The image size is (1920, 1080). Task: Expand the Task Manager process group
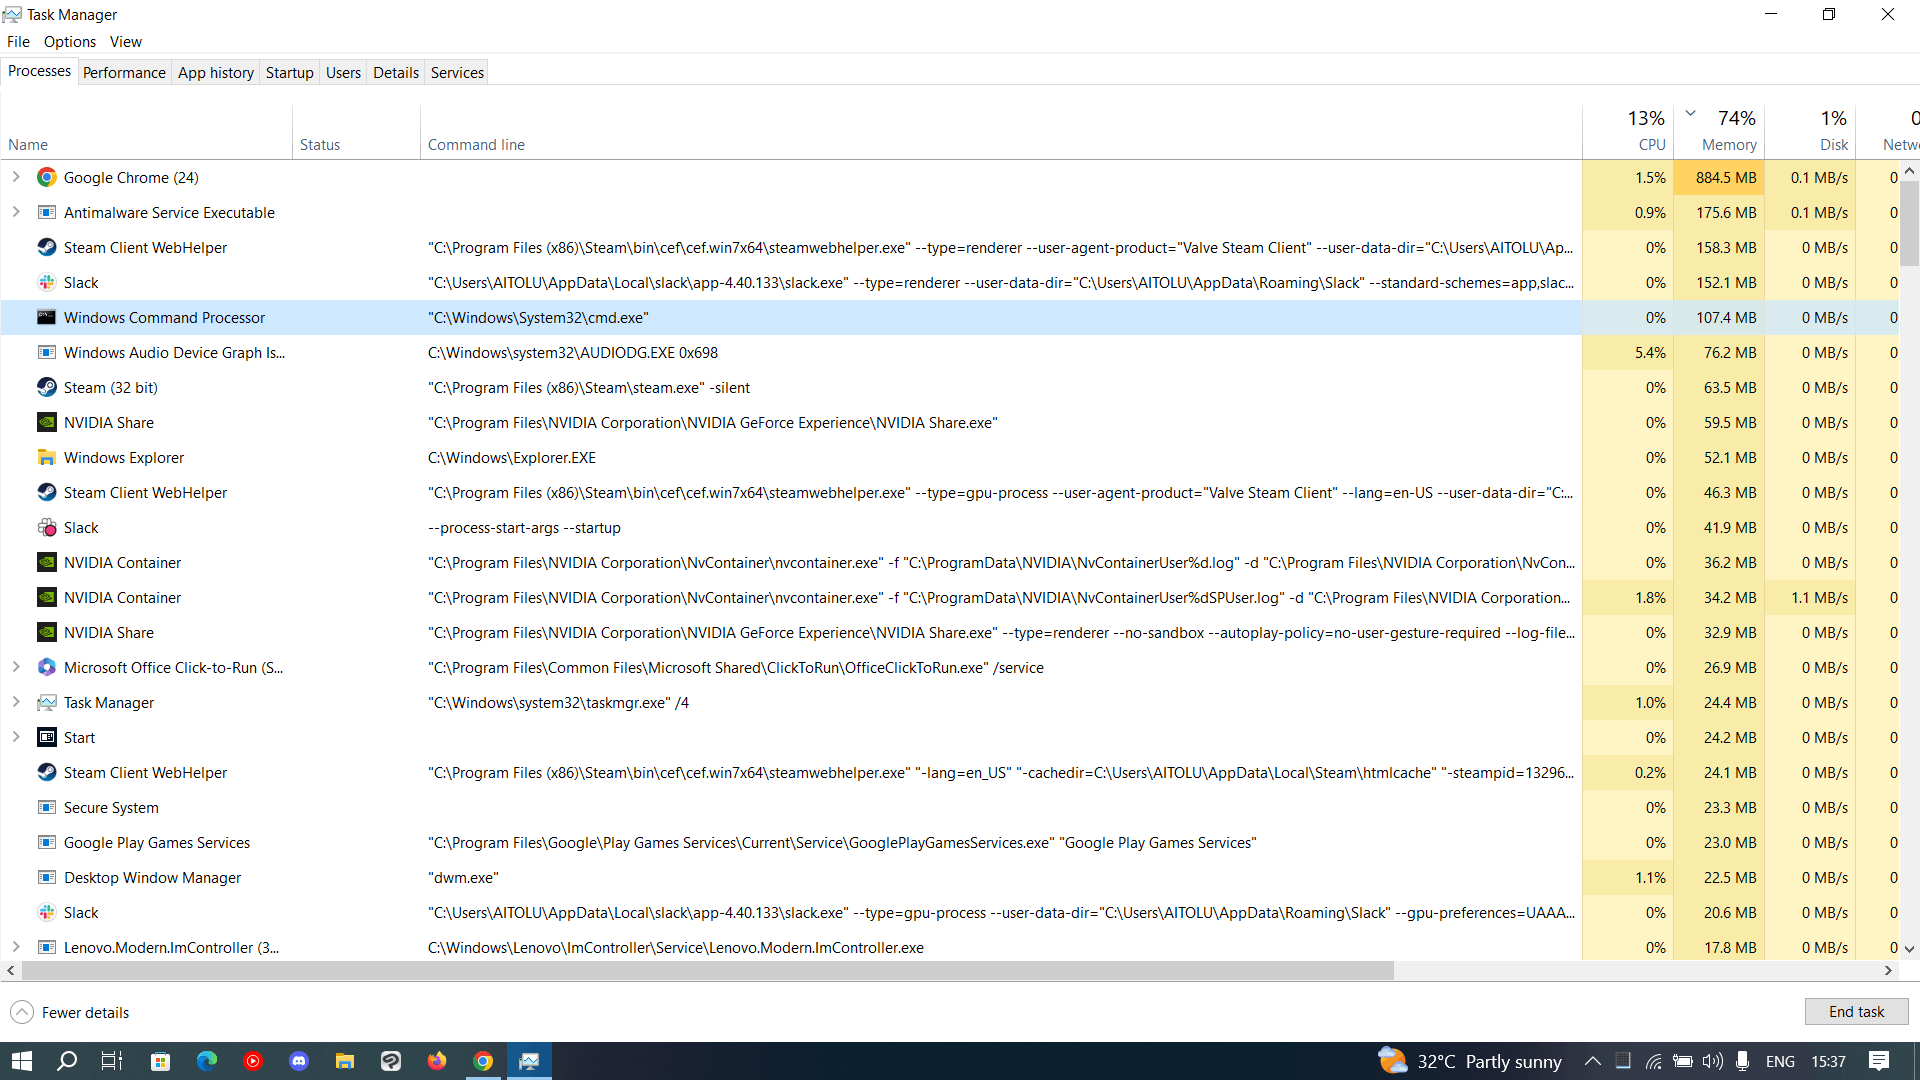[x=16, y=703]
